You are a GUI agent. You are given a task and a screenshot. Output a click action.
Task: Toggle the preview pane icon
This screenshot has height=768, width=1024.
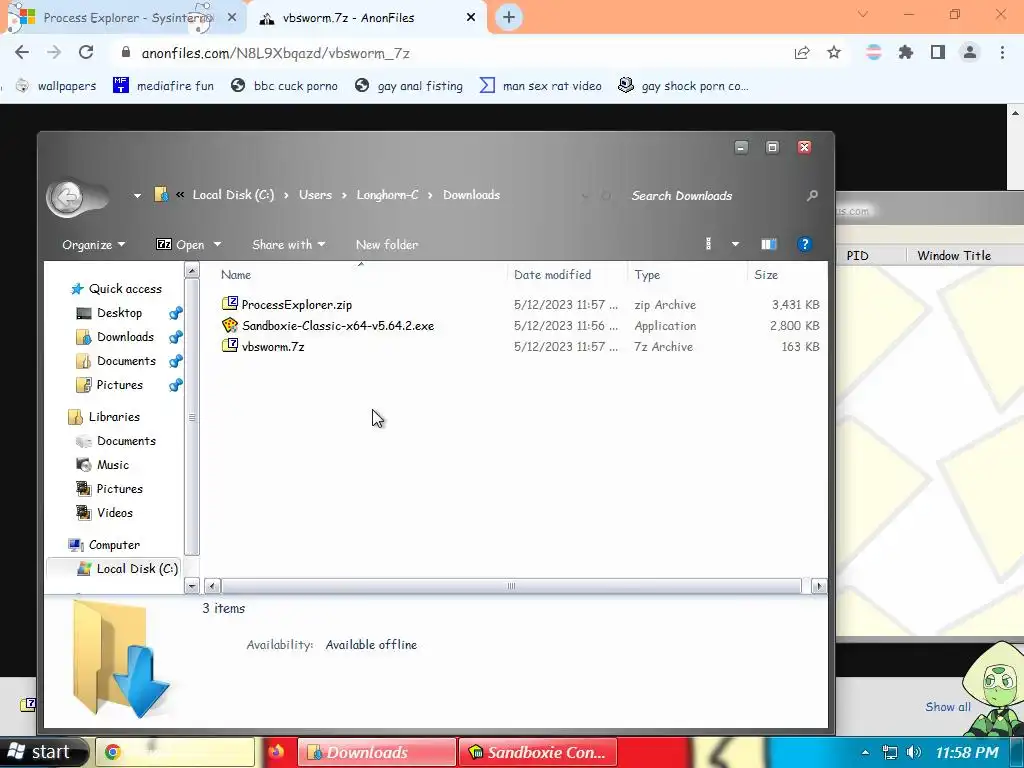[769, 244]
